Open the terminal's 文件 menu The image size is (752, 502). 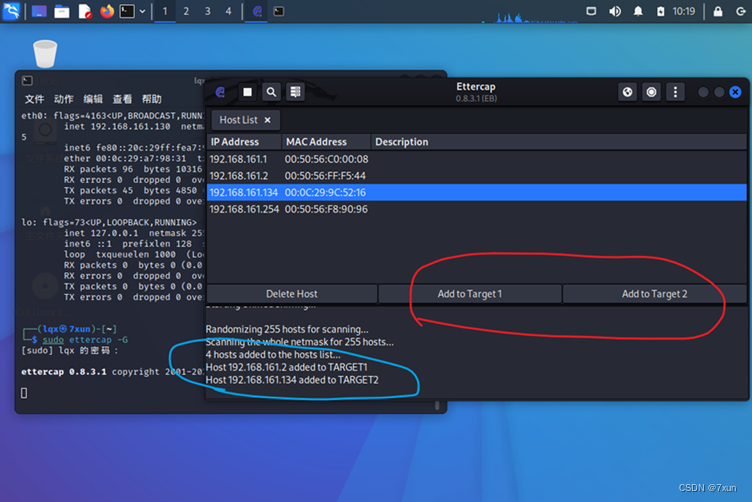pos(34,99)
